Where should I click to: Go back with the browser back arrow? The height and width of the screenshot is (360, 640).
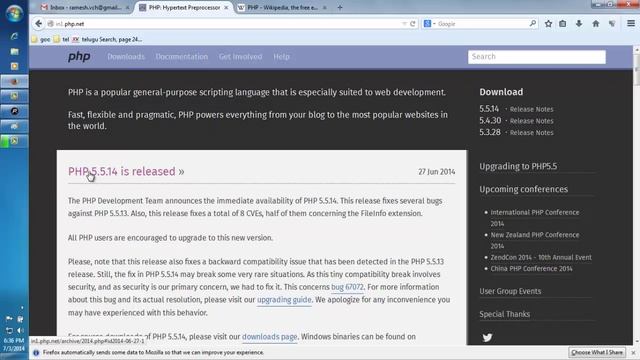pos(38,24)
